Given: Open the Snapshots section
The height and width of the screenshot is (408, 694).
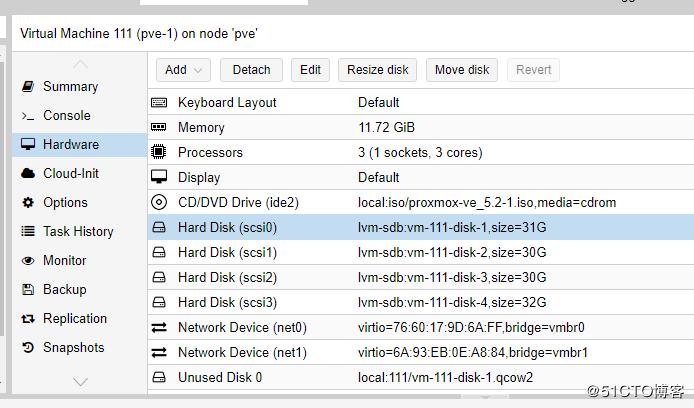Looking at the screenshot, I should [x=73, y=347].
